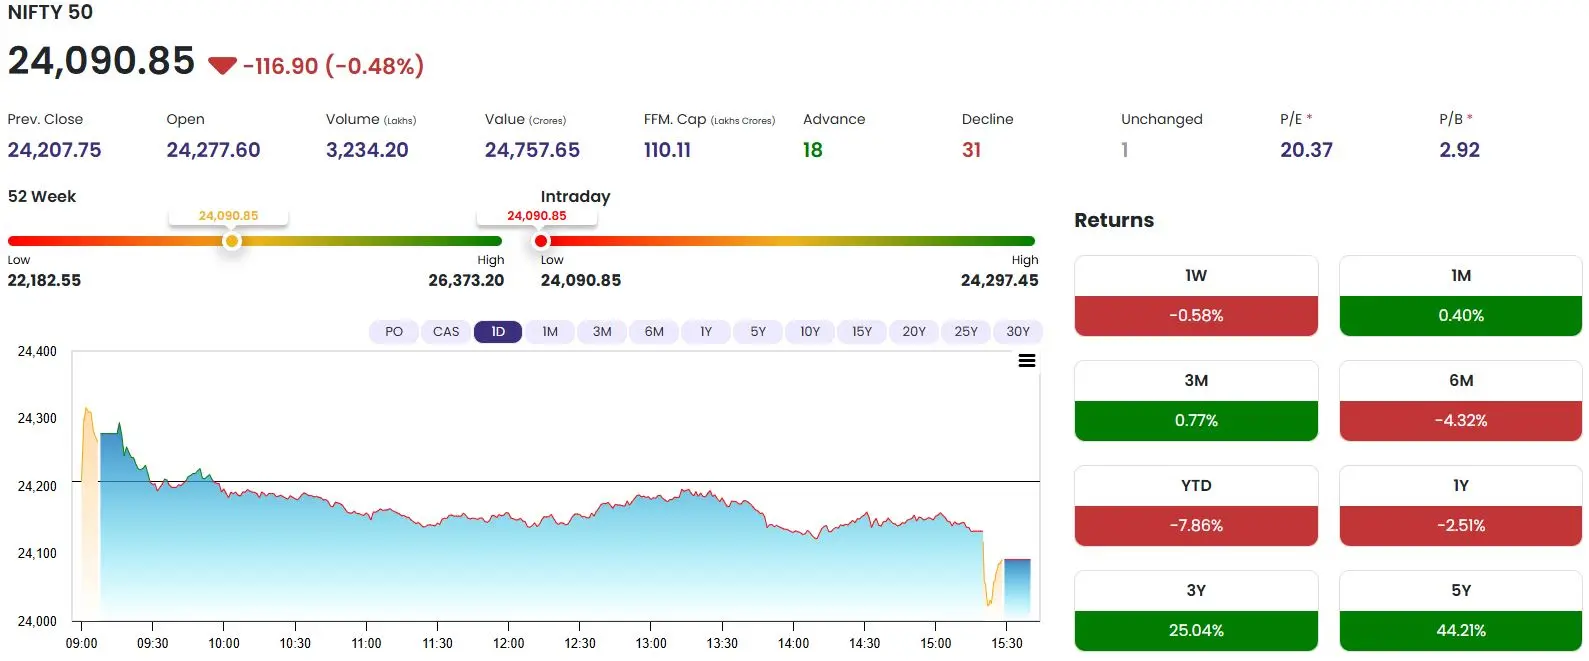Click the Intraday range red marker
Image resolution: width=1589 pixels, height=661 pixels.
click(x=541, y=241)
